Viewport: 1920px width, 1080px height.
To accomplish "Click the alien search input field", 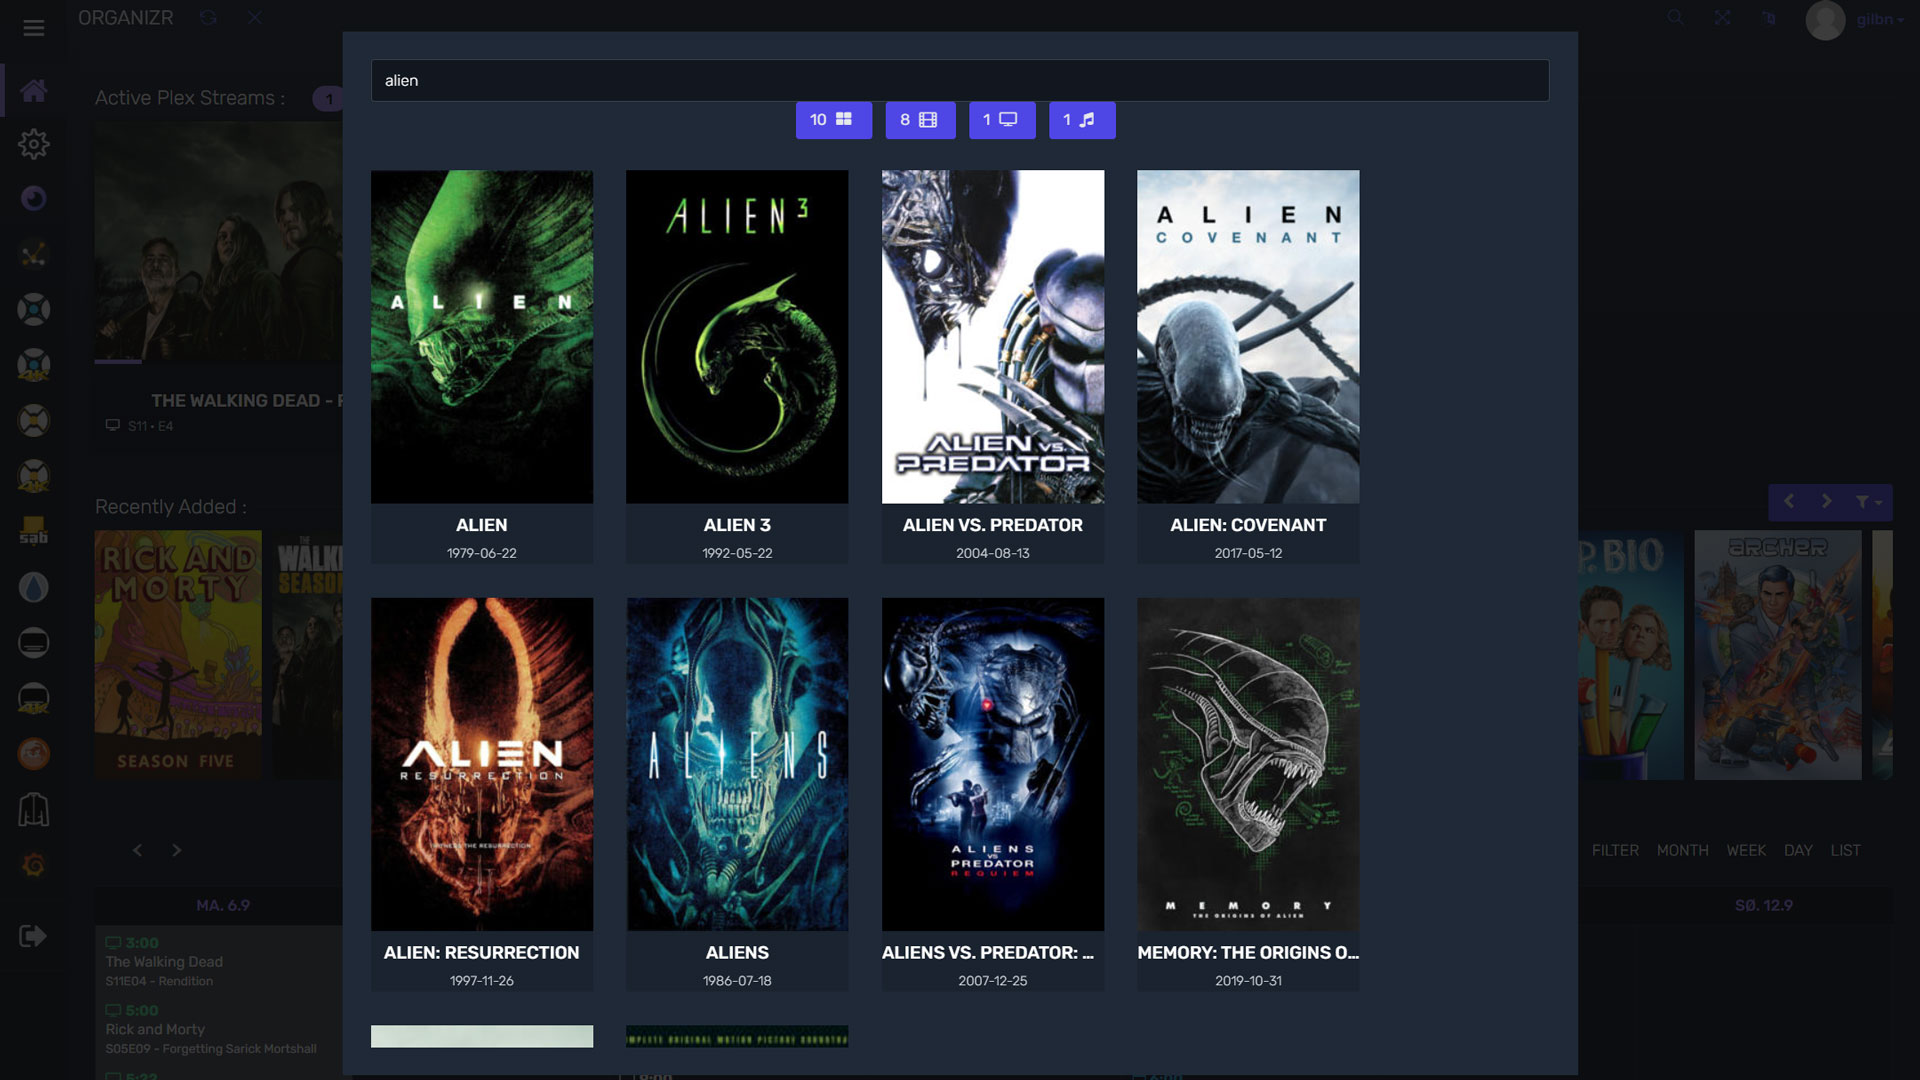I will coord(959,80).
